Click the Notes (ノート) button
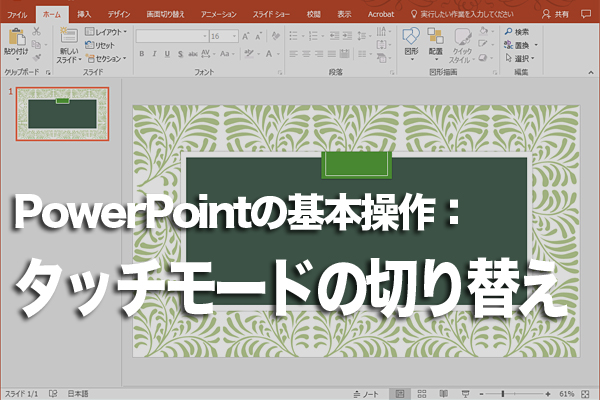The image size is (600, 400). pyautogui.click(x=366, y=394)
